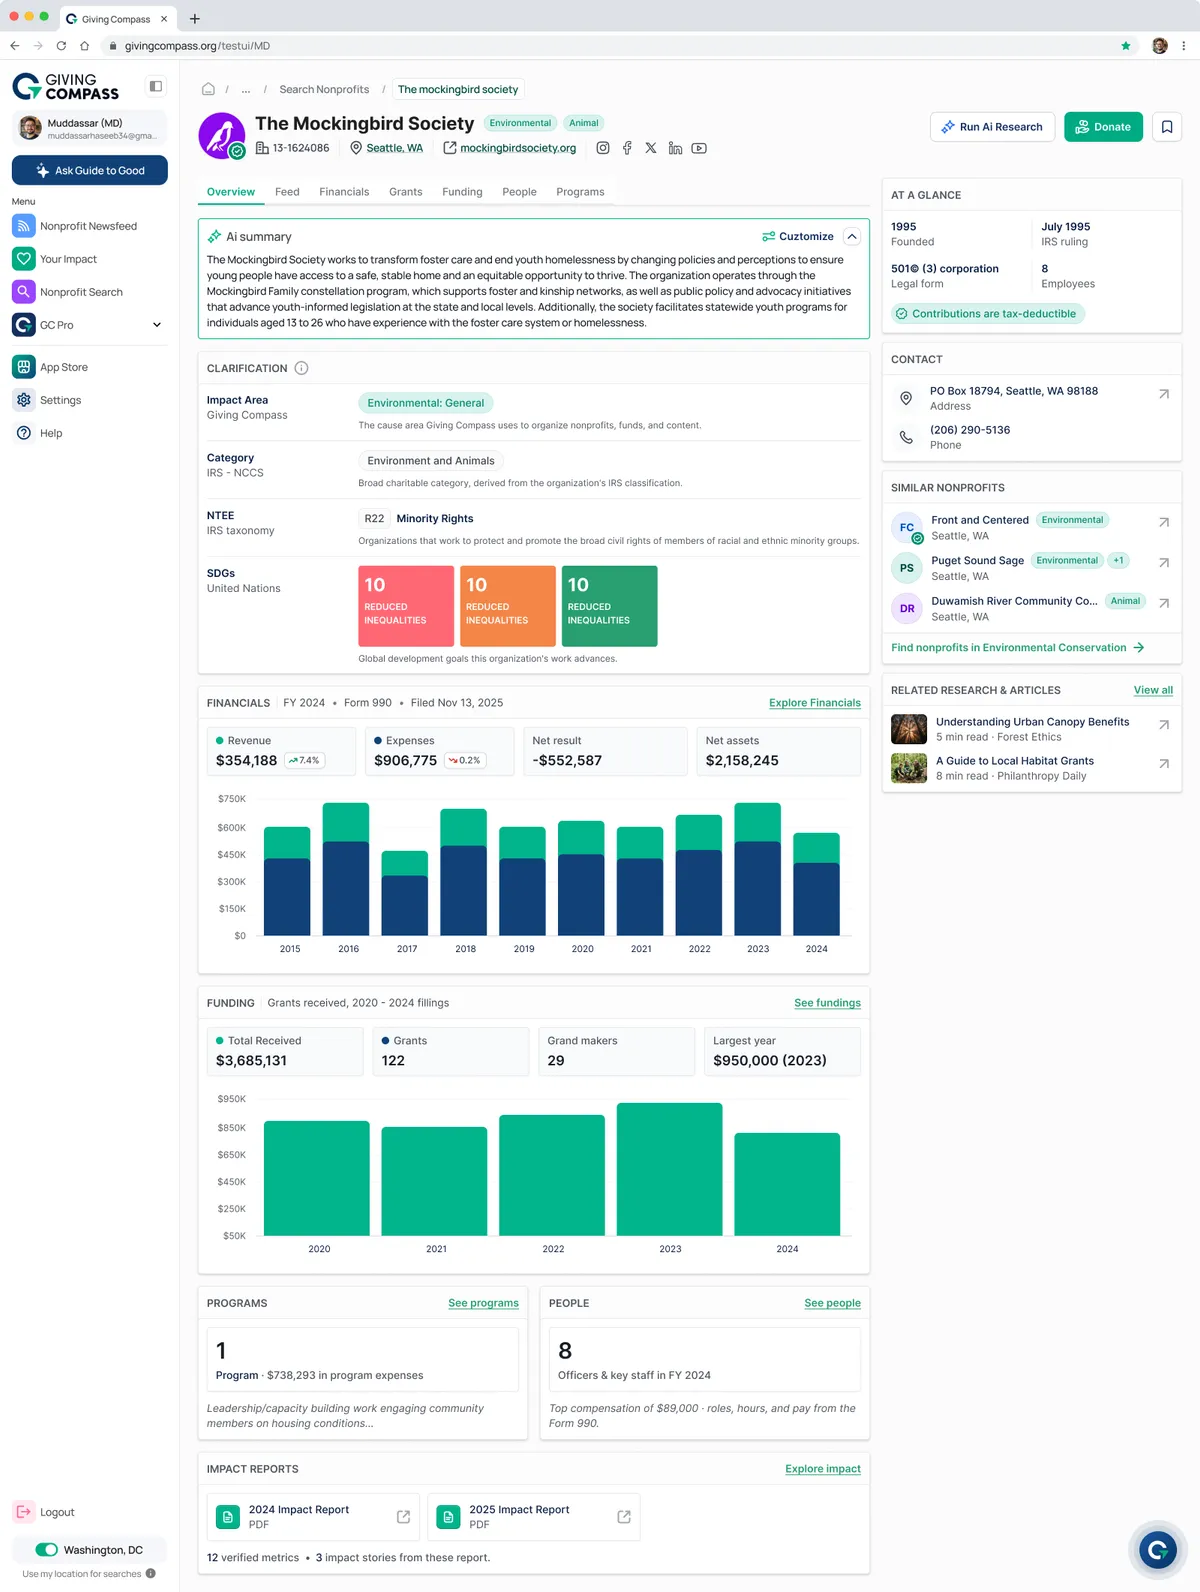Open Local Habitat Grants article thumbnail

click(909, 768)
